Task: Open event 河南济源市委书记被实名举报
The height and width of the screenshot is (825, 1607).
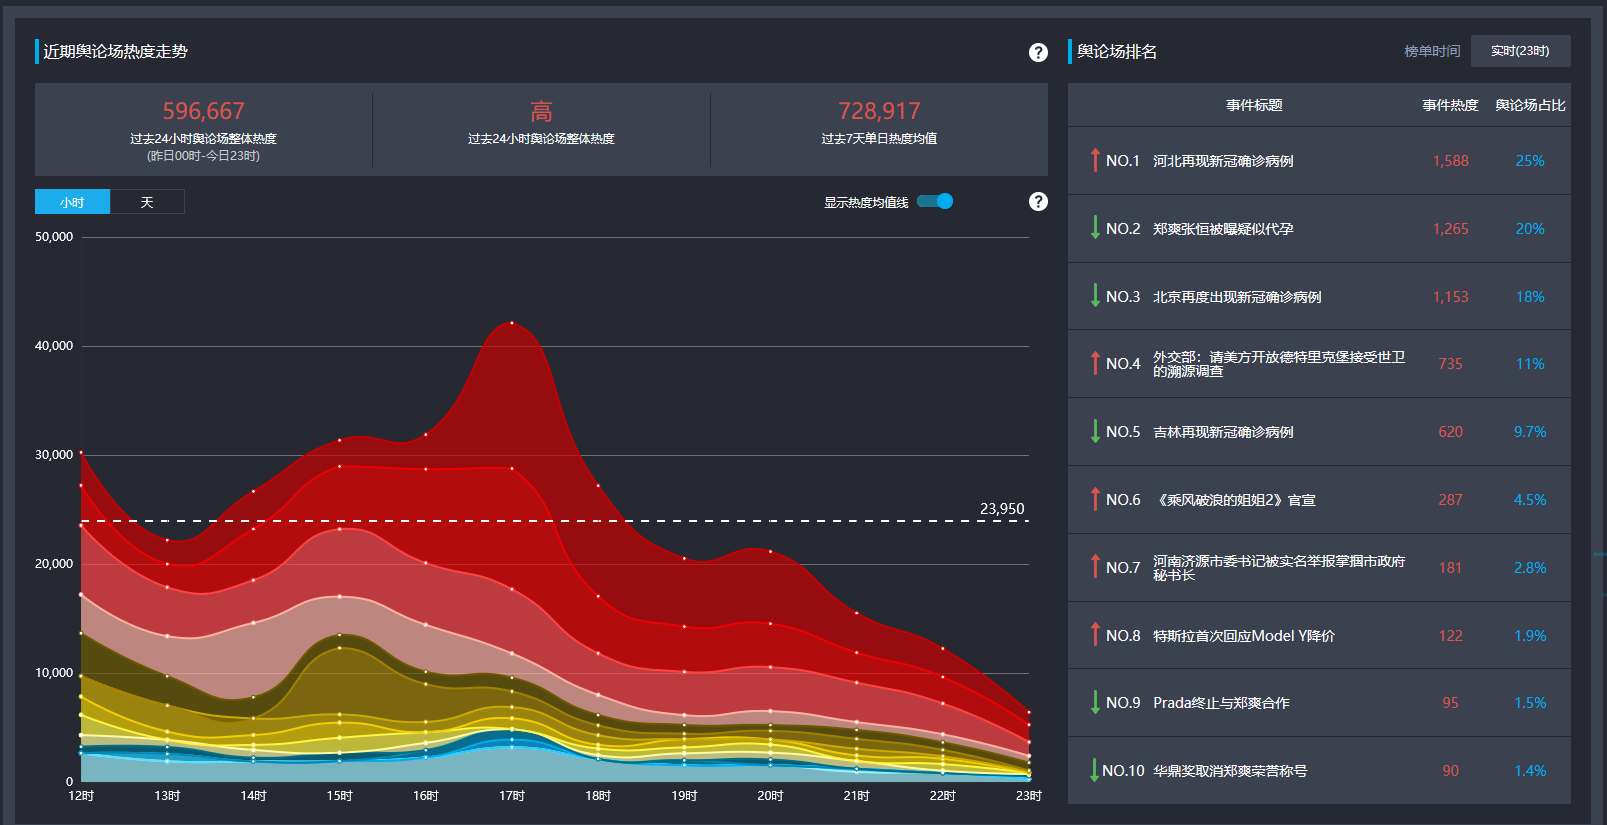Action: (x=1279, y=568)
